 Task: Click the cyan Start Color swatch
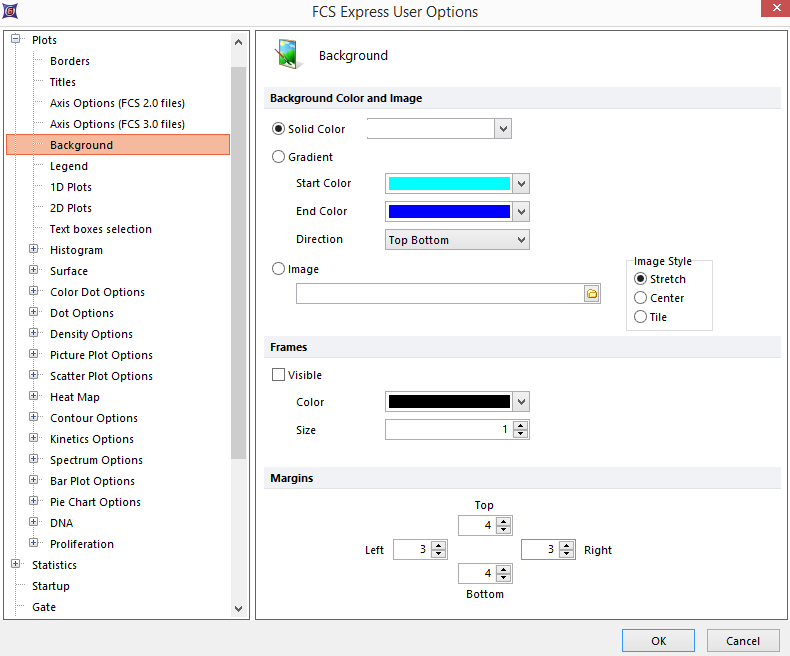pos(449,184)
